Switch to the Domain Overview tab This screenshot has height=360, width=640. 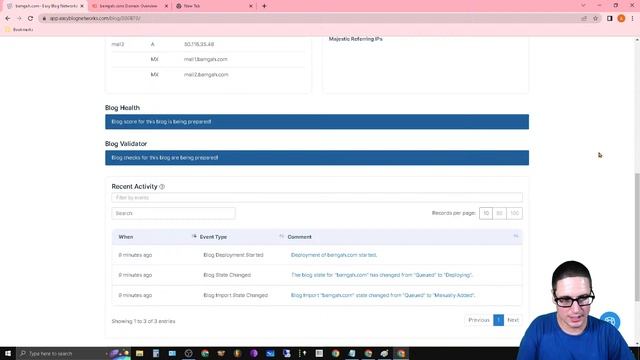(x=129, y=6)
